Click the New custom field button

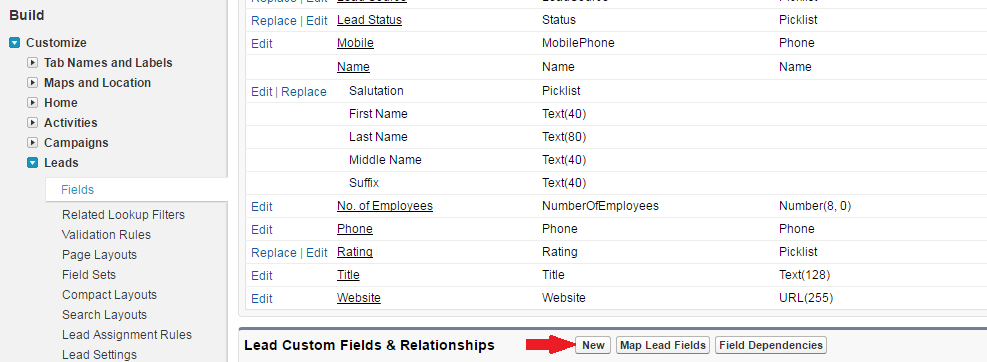[x=593, y=345]
